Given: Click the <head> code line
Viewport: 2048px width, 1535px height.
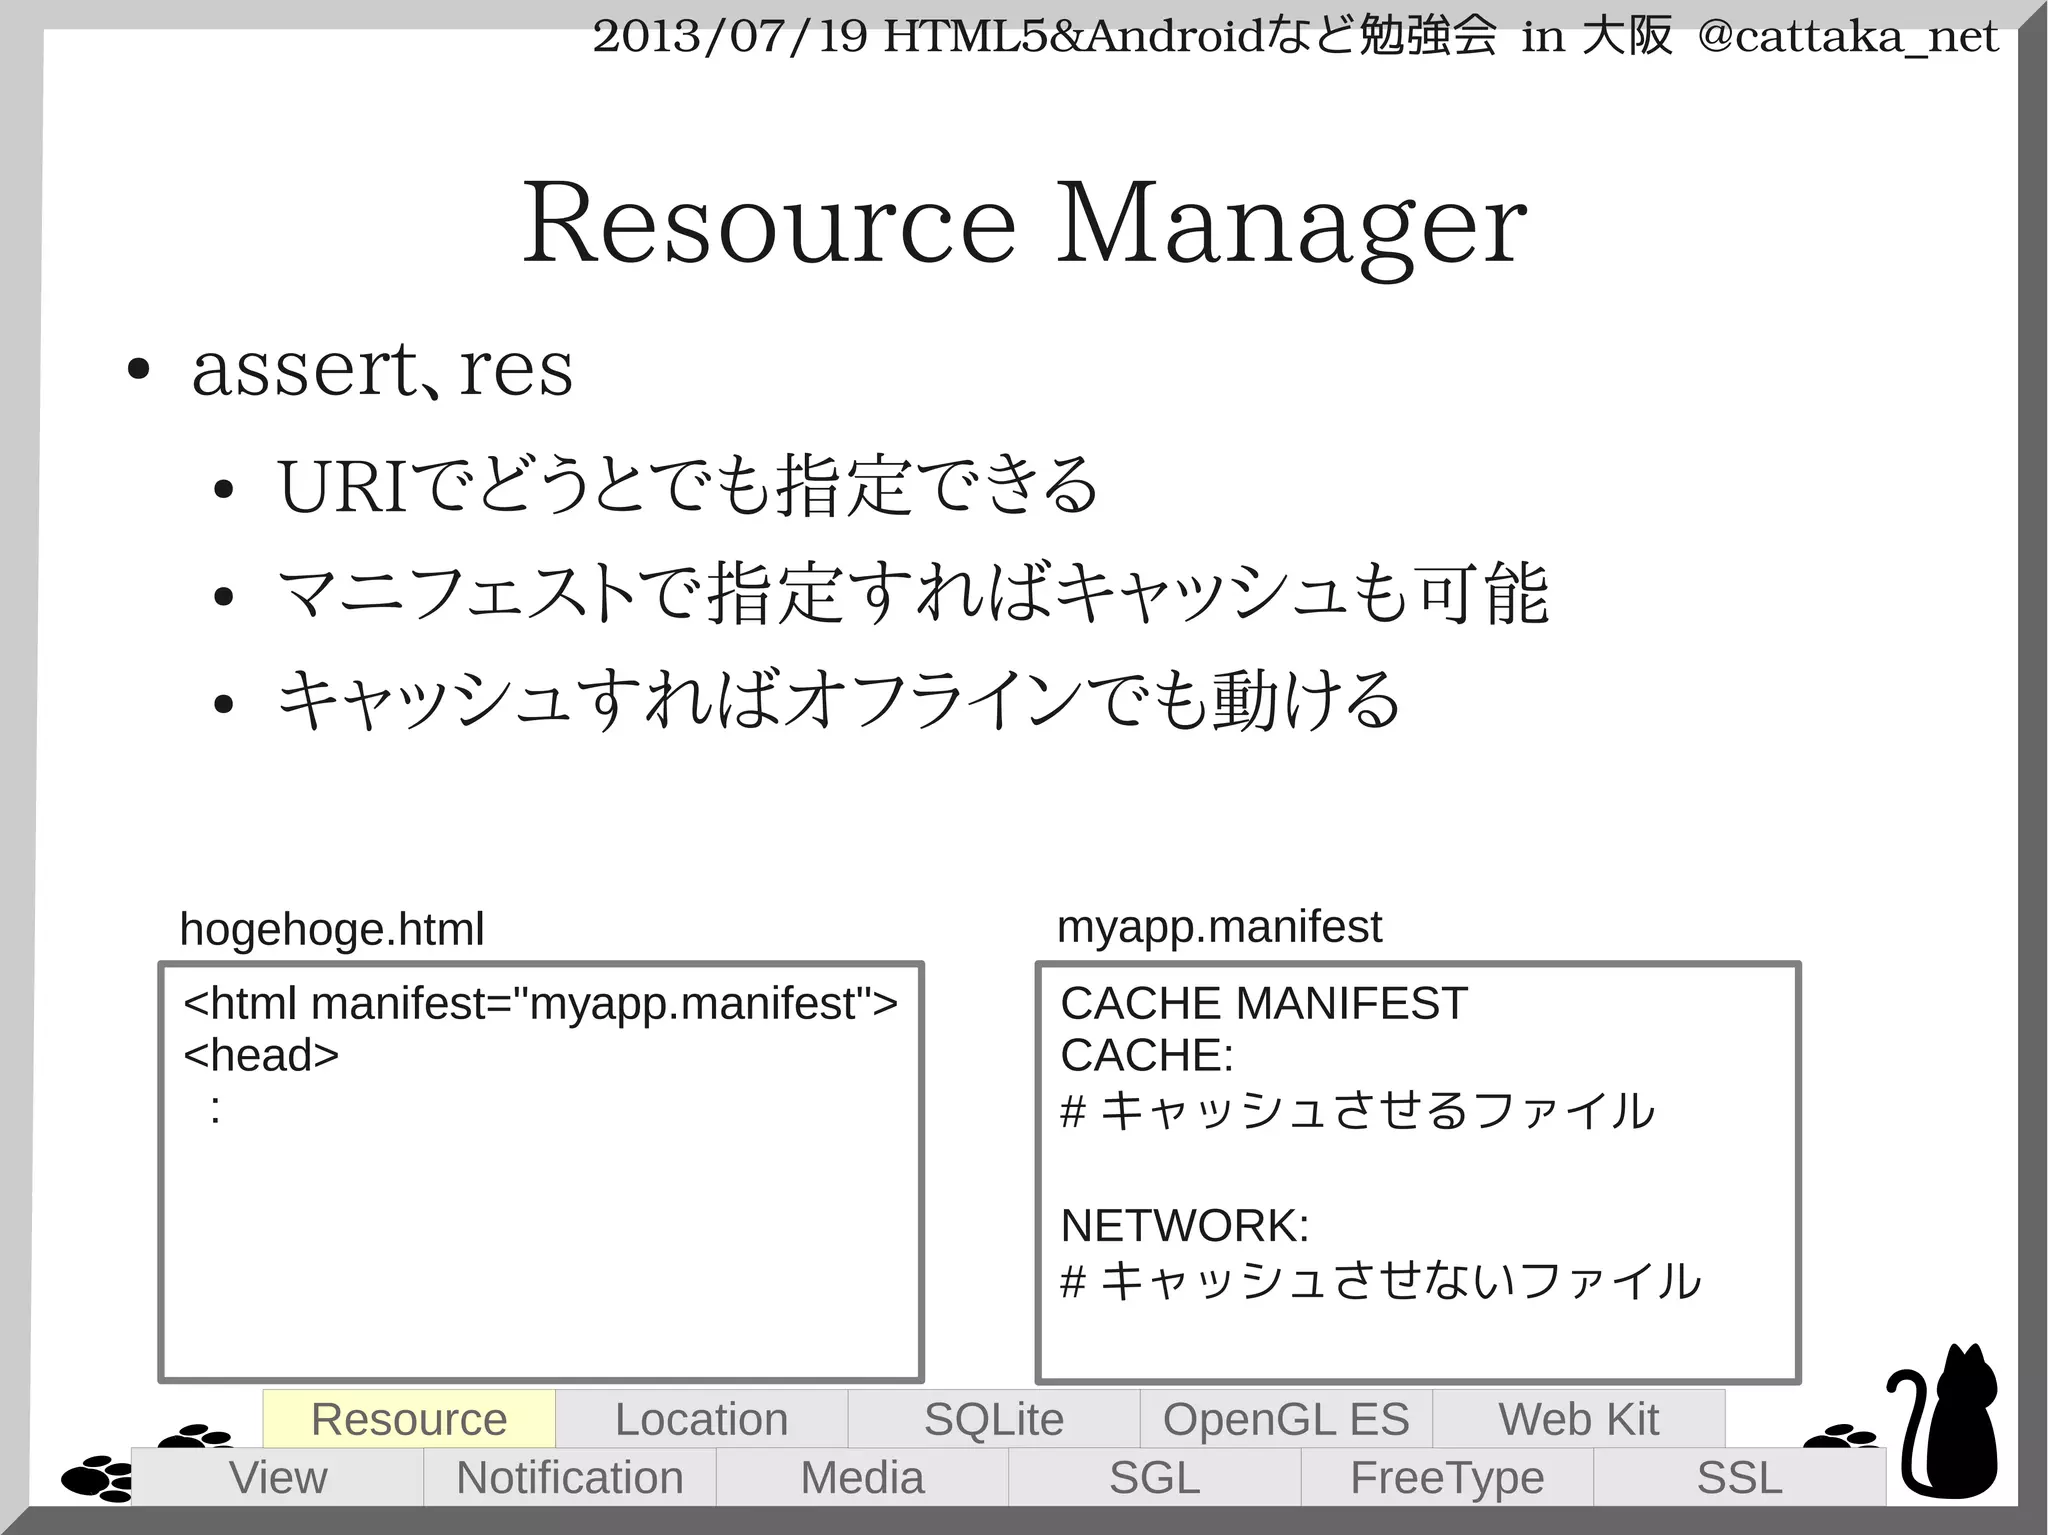Looking at the screenshot, I should point(261,1055).
